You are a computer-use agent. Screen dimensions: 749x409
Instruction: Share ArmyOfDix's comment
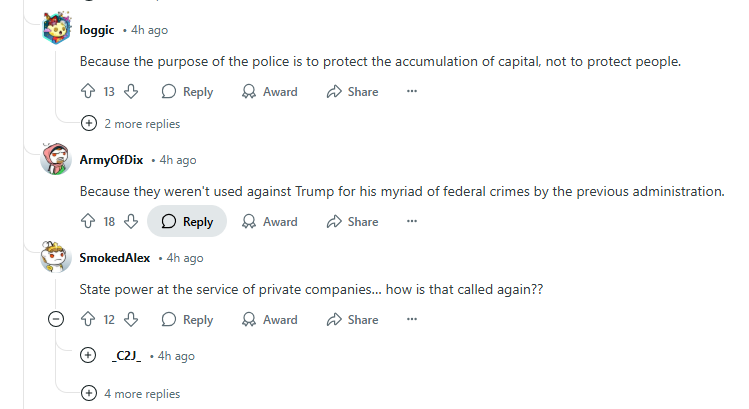(x=352, y=222)
